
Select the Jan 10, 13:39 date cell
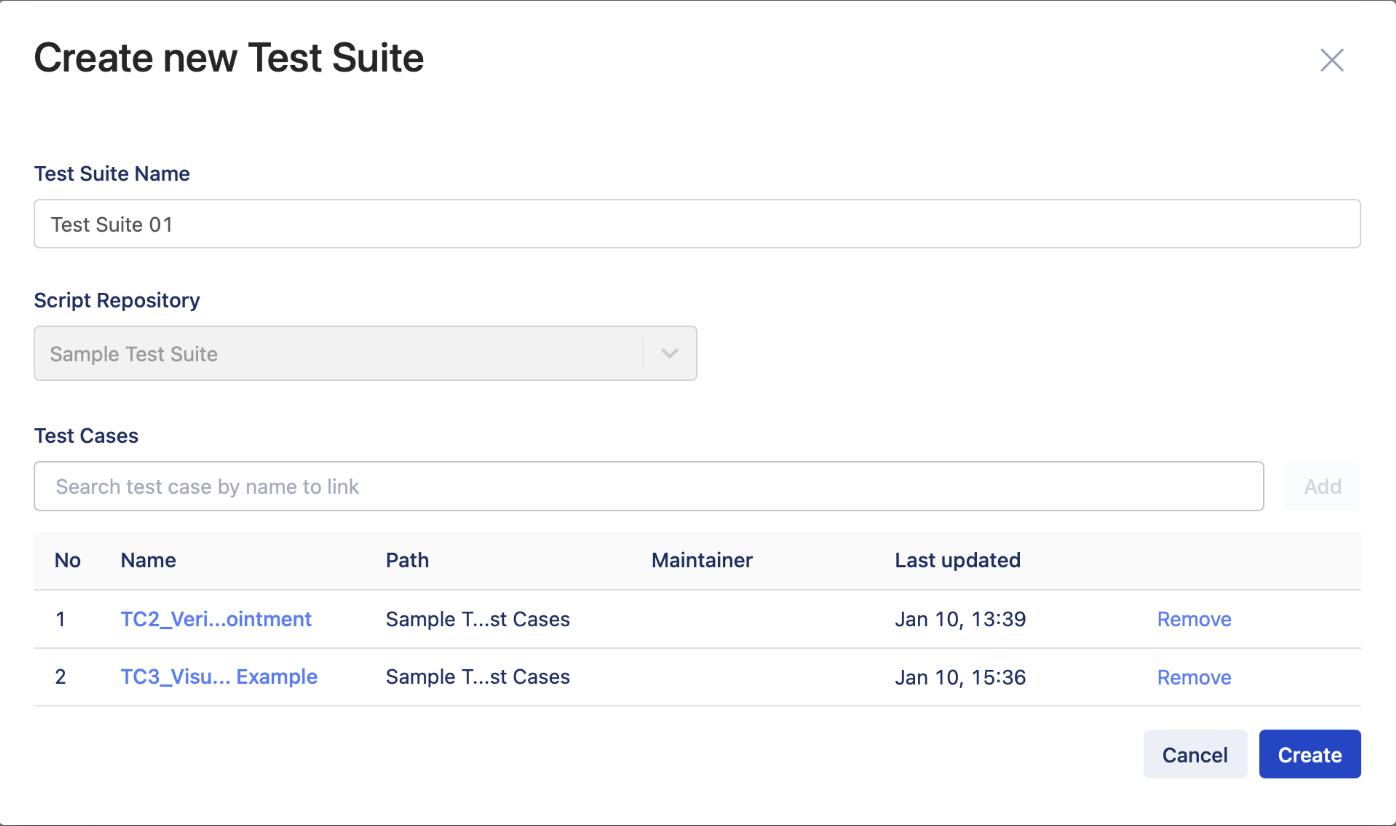click(960, 619)
